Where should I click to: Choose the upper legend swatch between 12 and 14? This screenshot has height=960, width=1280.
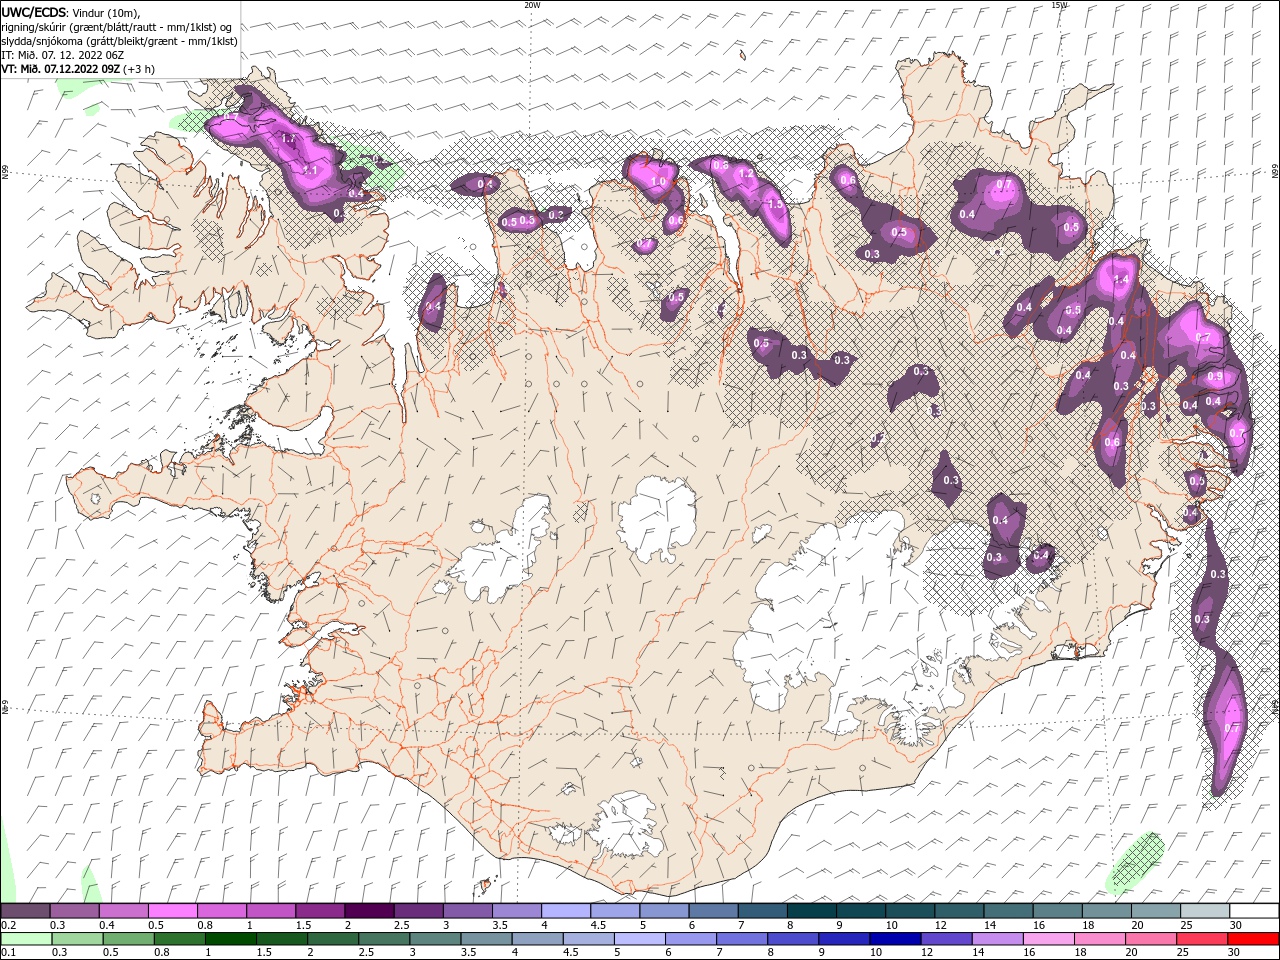pos(959,911)
